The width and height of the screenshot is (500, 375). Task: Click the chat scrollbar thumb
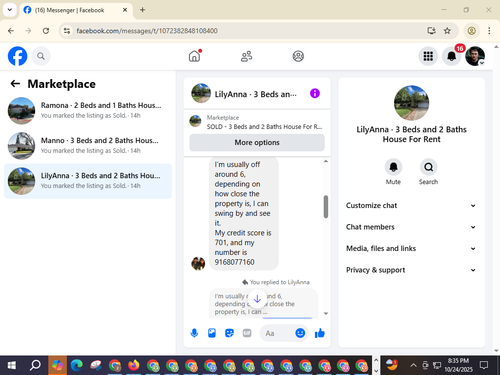point(326,207)
